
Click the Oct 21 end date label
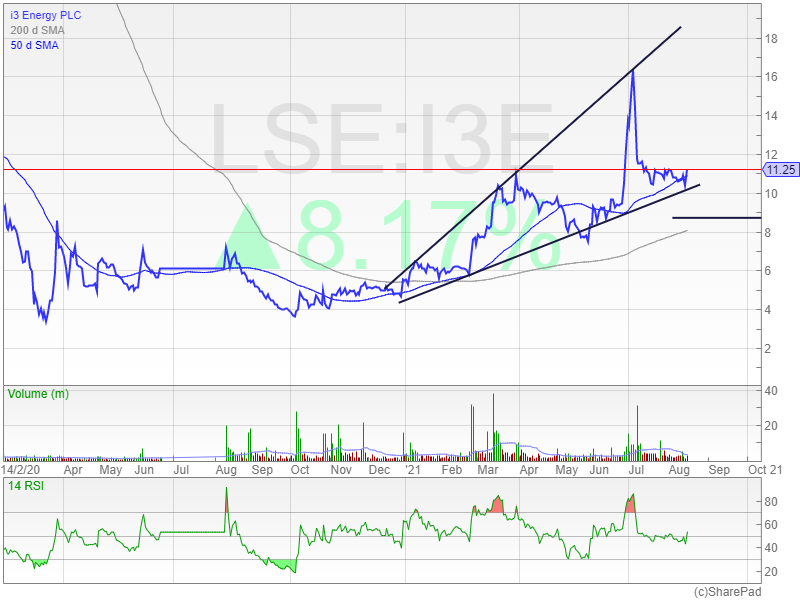tap(765, 469)
